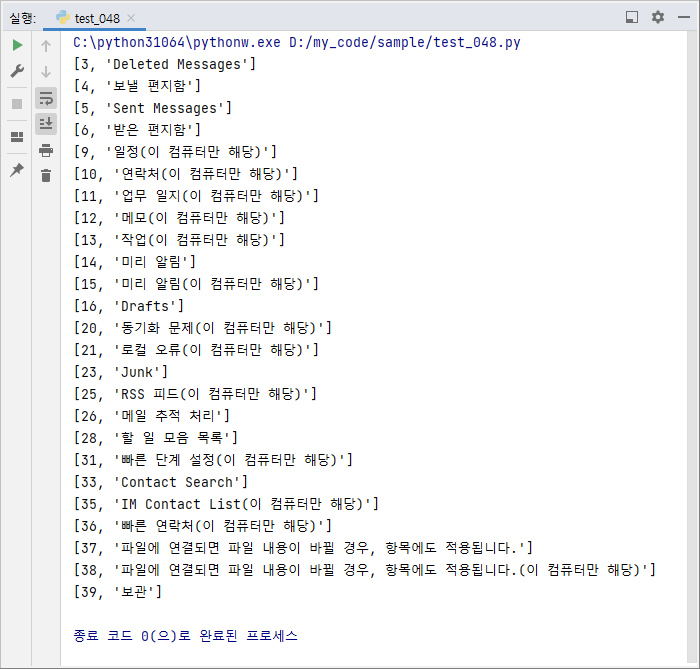700x669 pixels.
Task: Open run configuration wrench icon
Action: 17,71
